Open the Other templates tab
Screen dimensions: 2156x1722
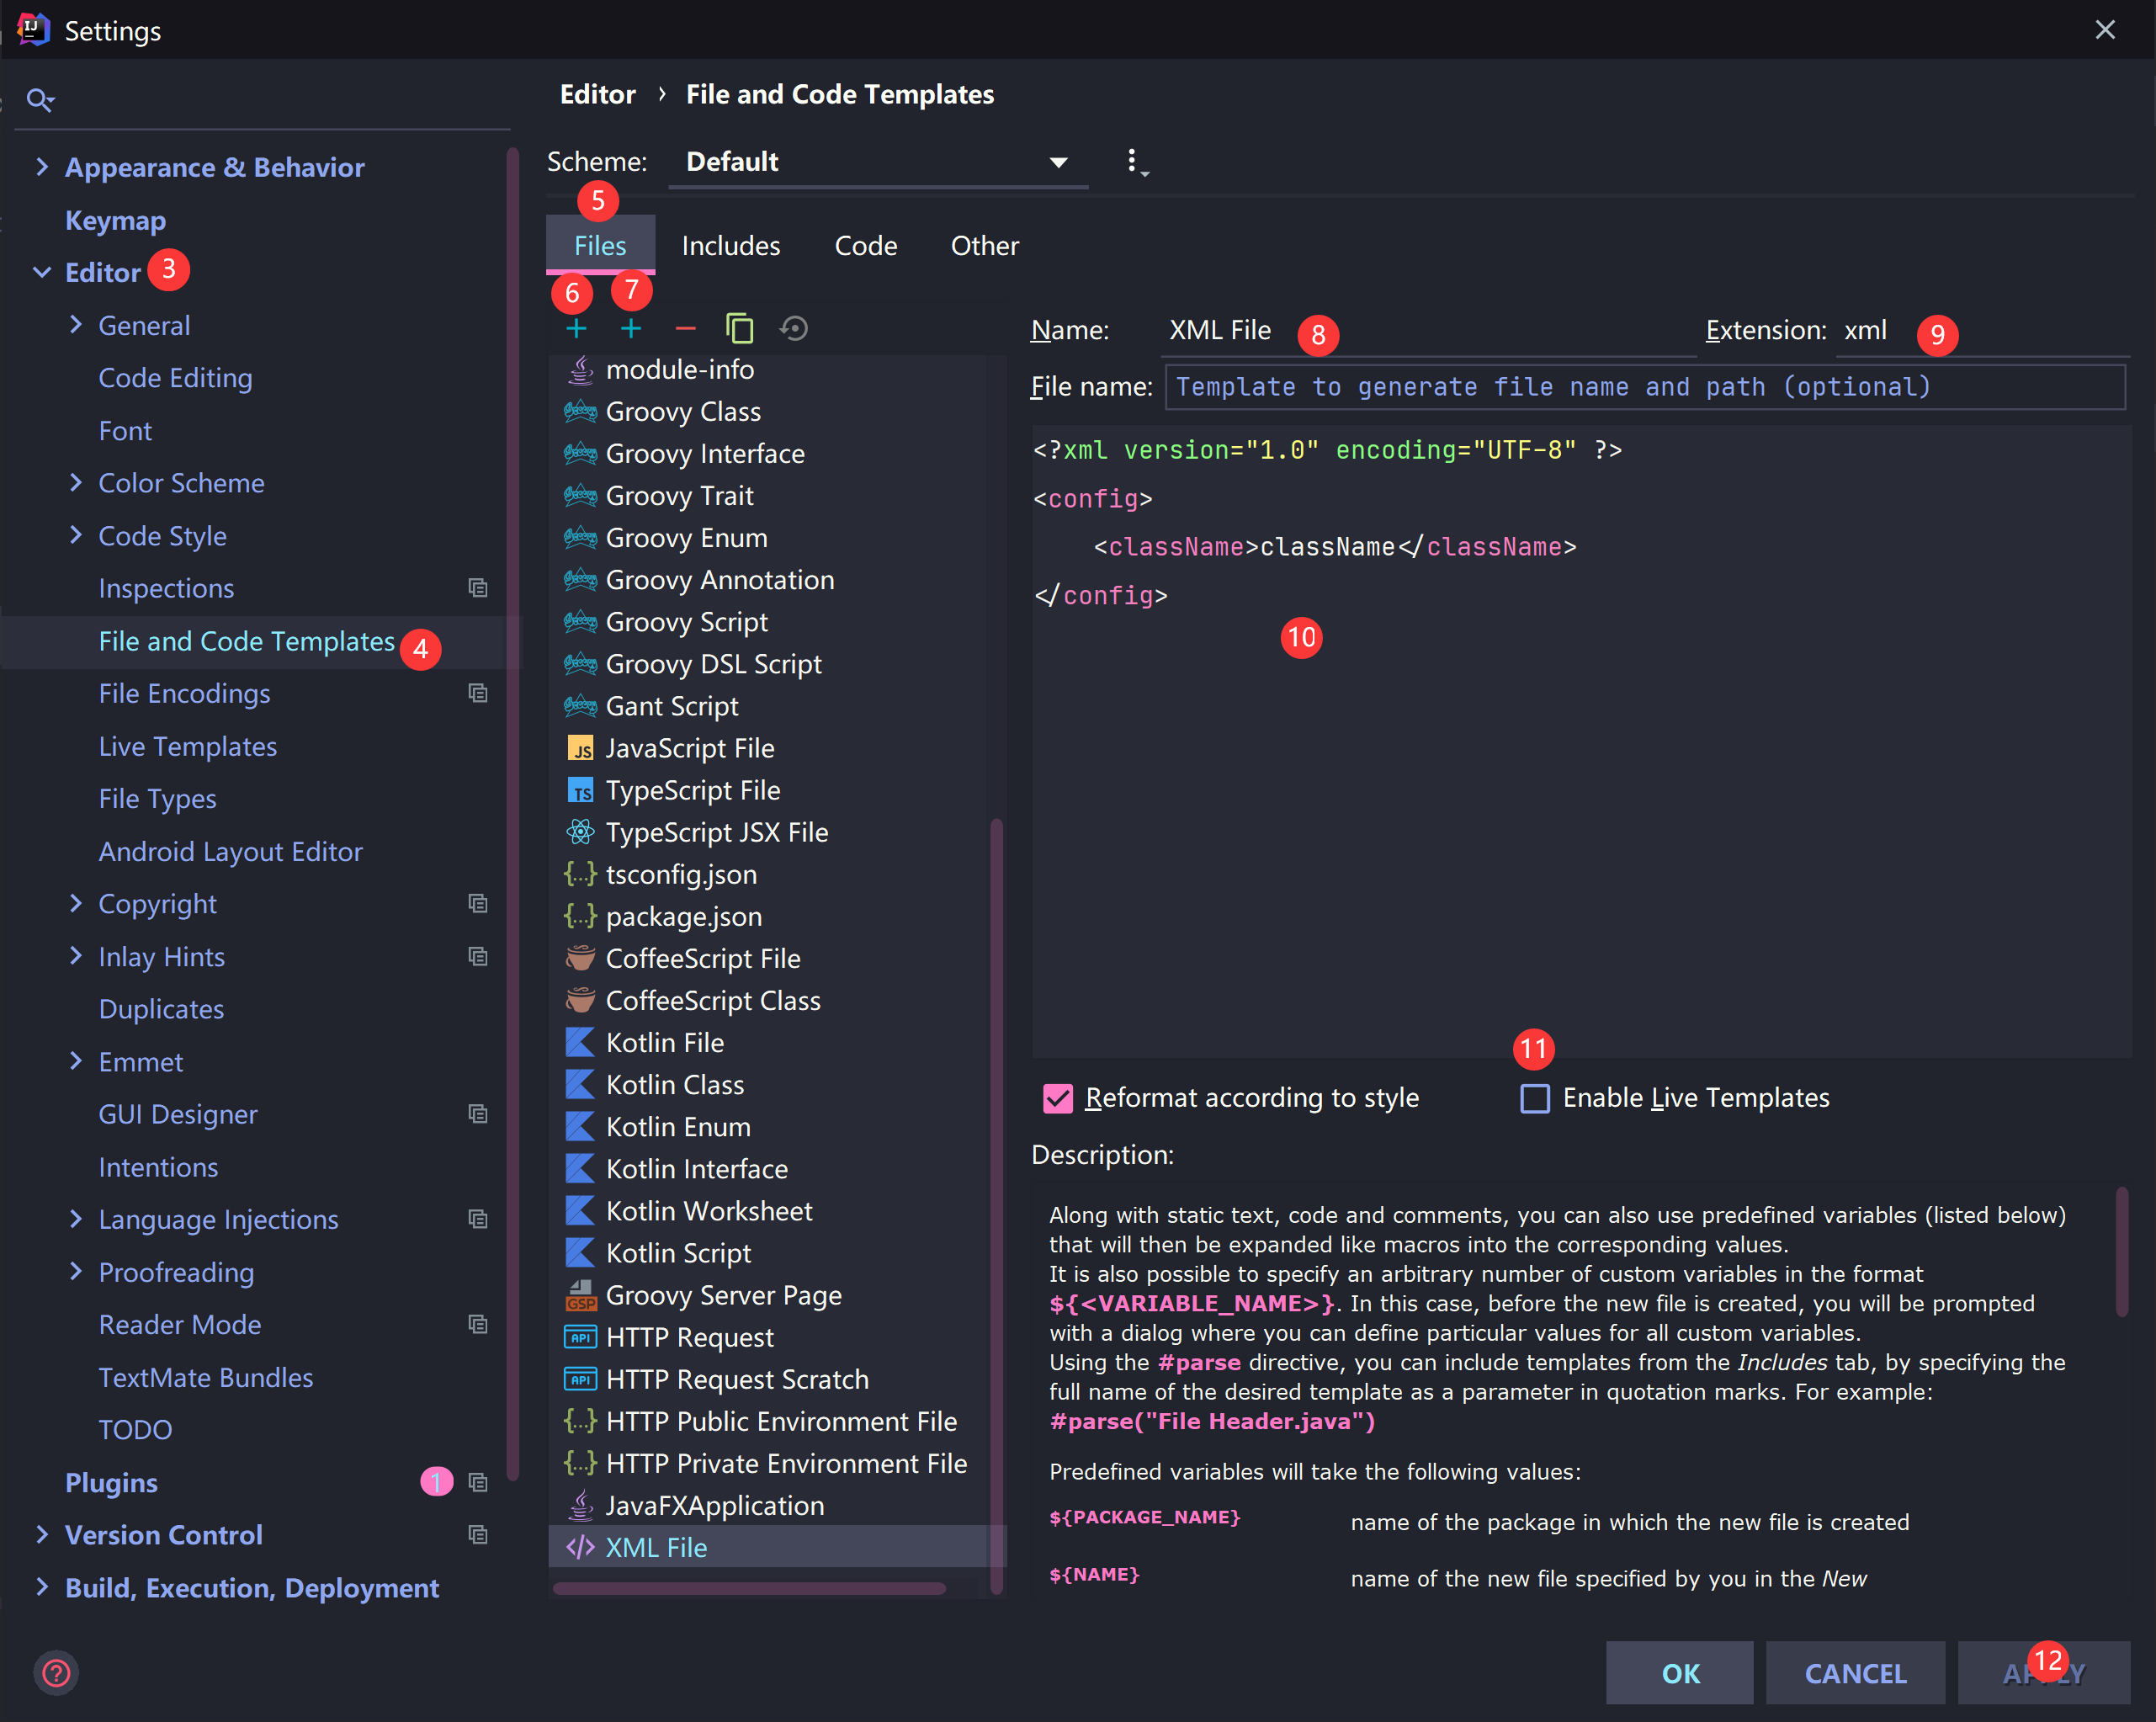point(984,246)
